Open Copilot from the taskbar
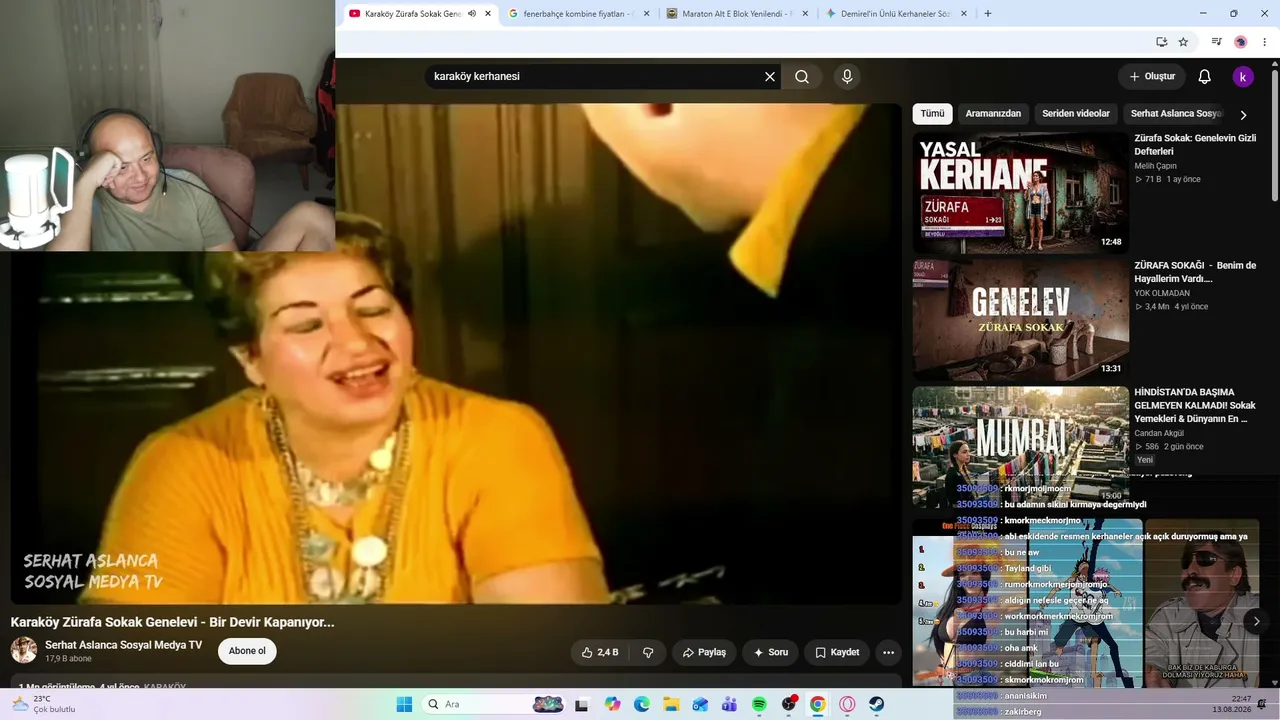 coord(613,704)
